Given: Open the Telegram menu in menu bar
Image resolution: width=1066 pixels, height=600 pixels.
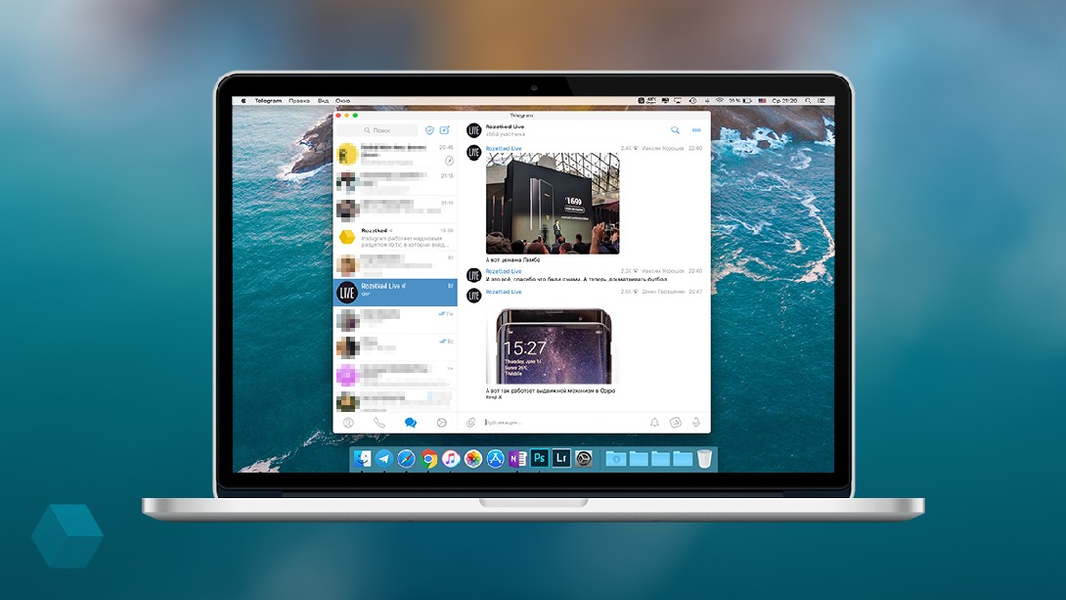Looking at the screenshot, I should [268, 101].
